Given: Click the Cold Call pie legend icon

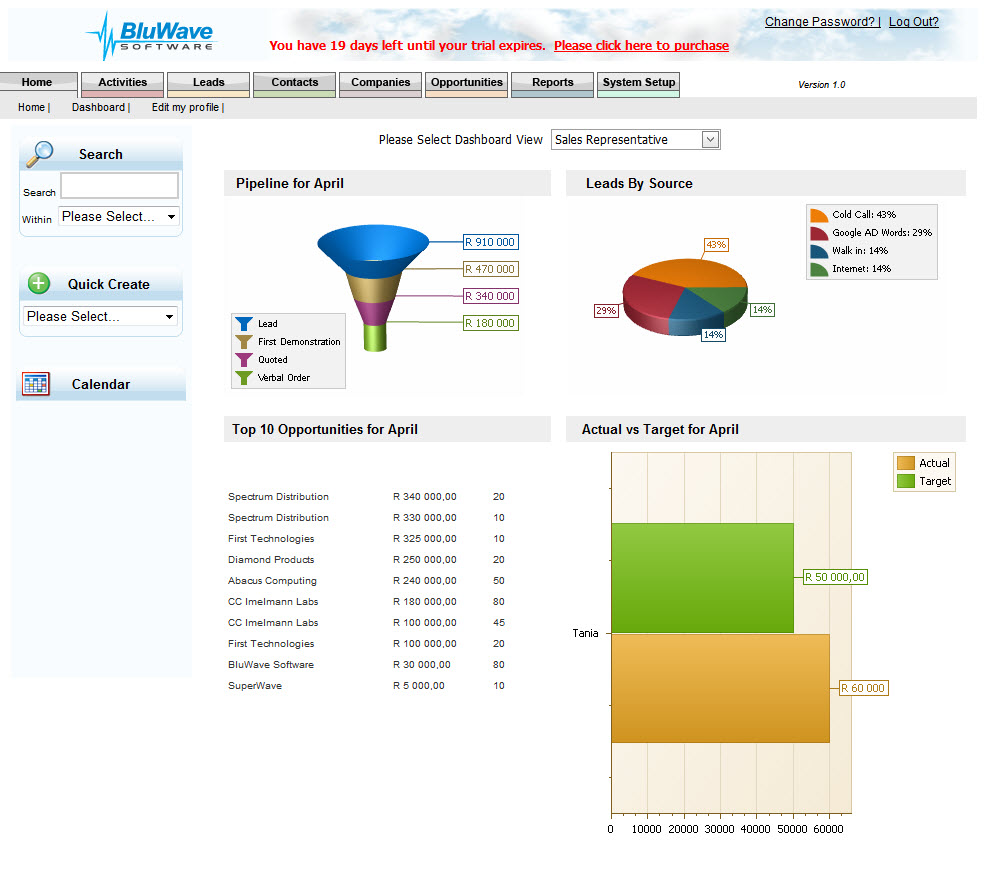Looking at the screenshot, I should [818, 215].
